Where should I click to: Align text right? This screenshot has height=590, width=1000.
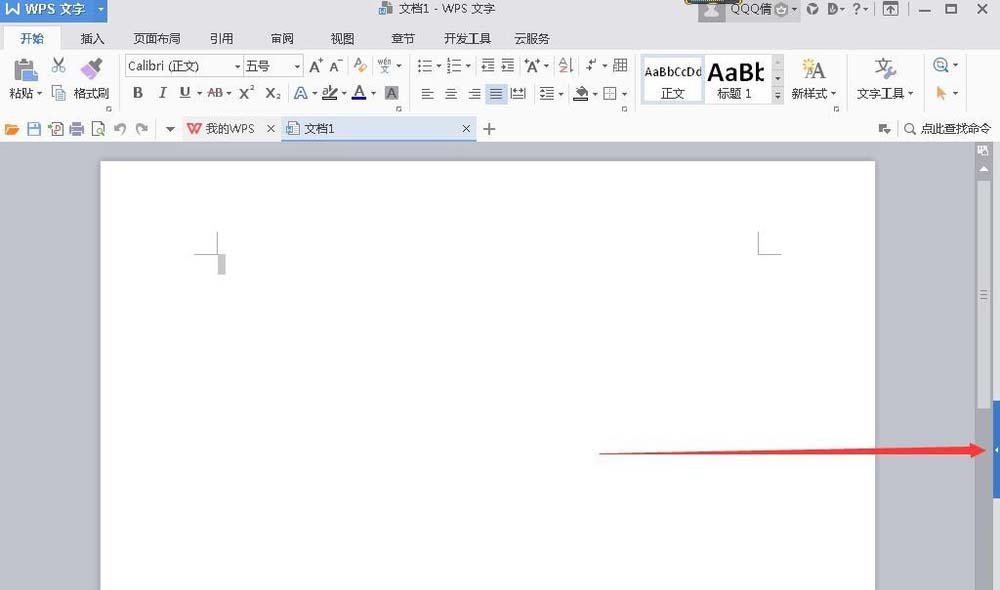click(474, 94)
